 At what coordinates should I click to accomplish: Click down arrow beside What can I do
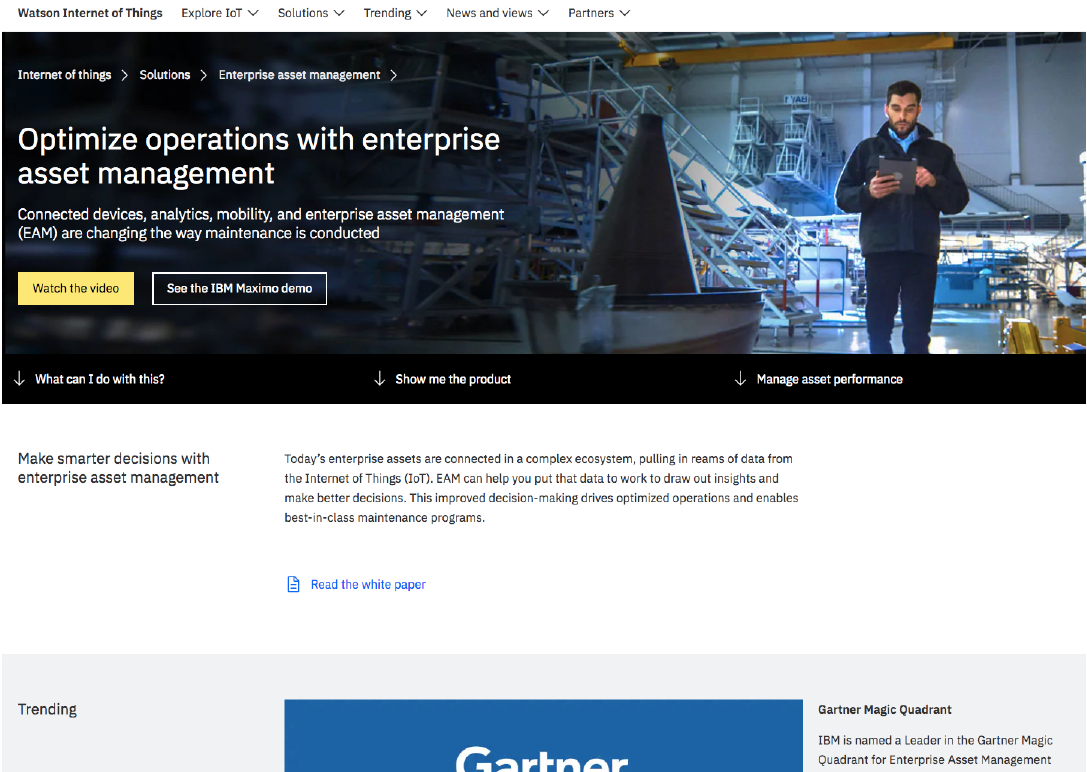coord(19,378)
